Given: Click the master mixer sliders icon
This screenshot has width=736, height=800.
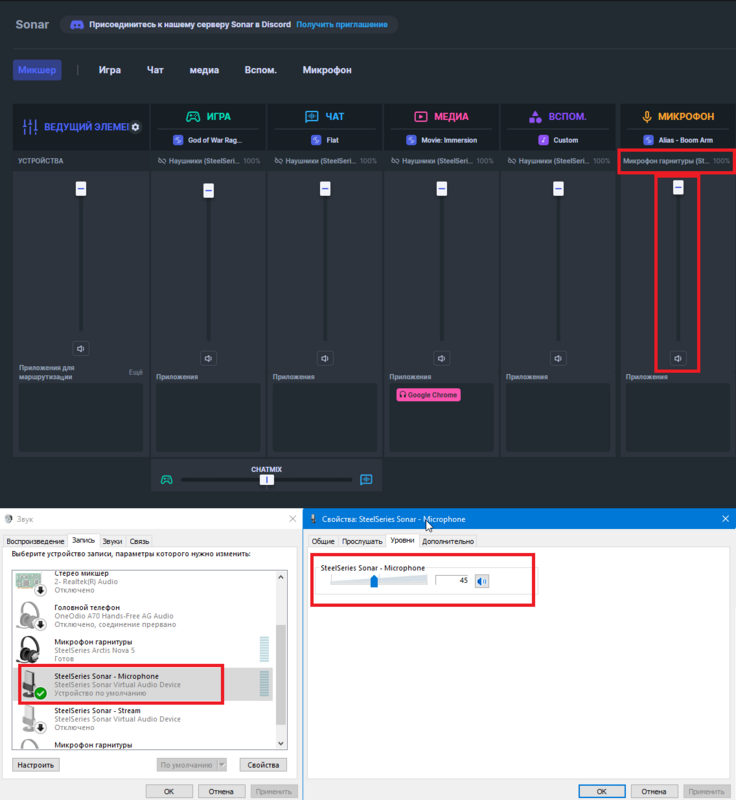Looking at the screenshot, I should [30, 127].
